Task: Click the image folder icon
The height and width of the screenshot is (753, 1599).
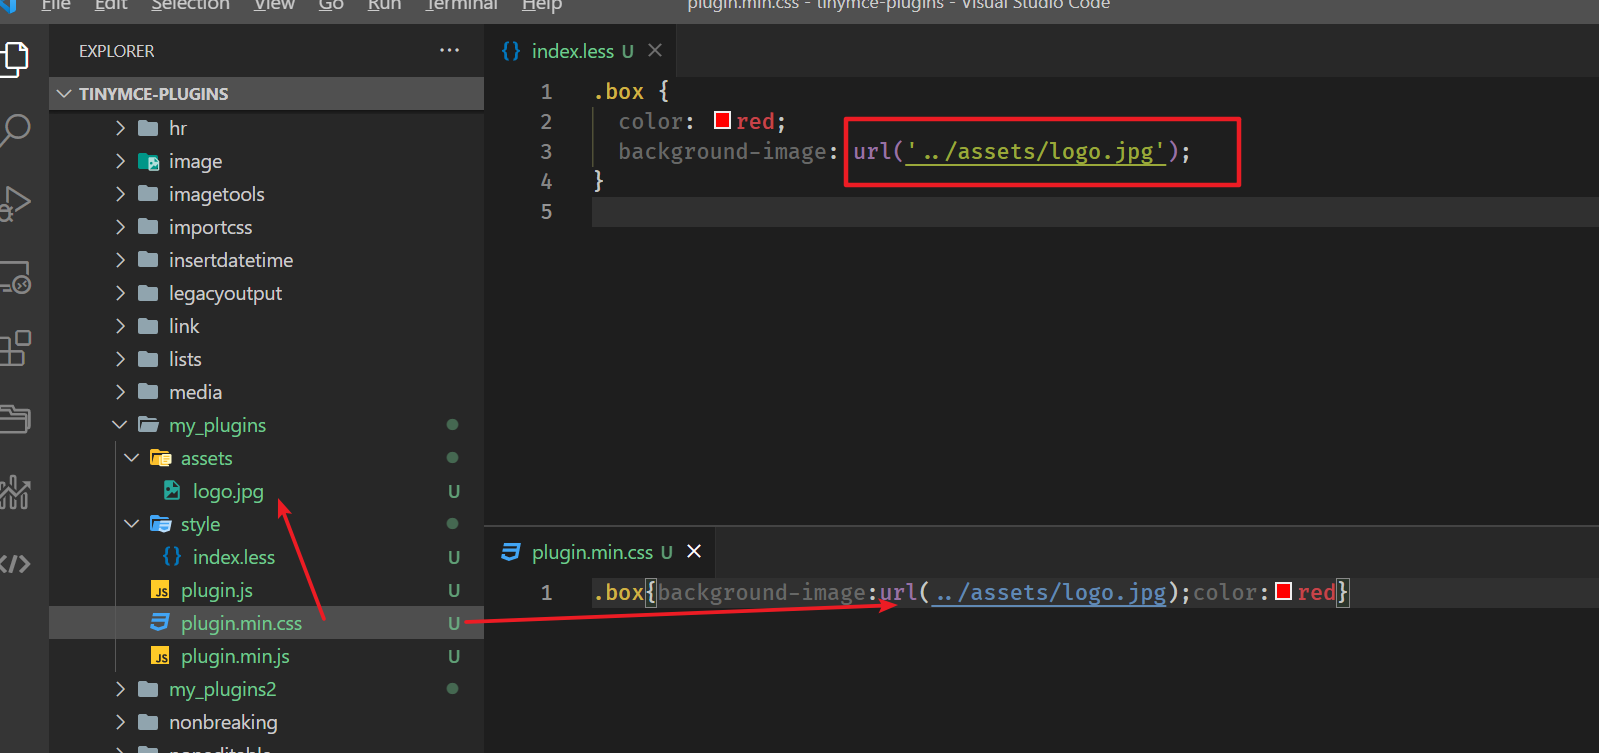Action: tap(148, 161)
